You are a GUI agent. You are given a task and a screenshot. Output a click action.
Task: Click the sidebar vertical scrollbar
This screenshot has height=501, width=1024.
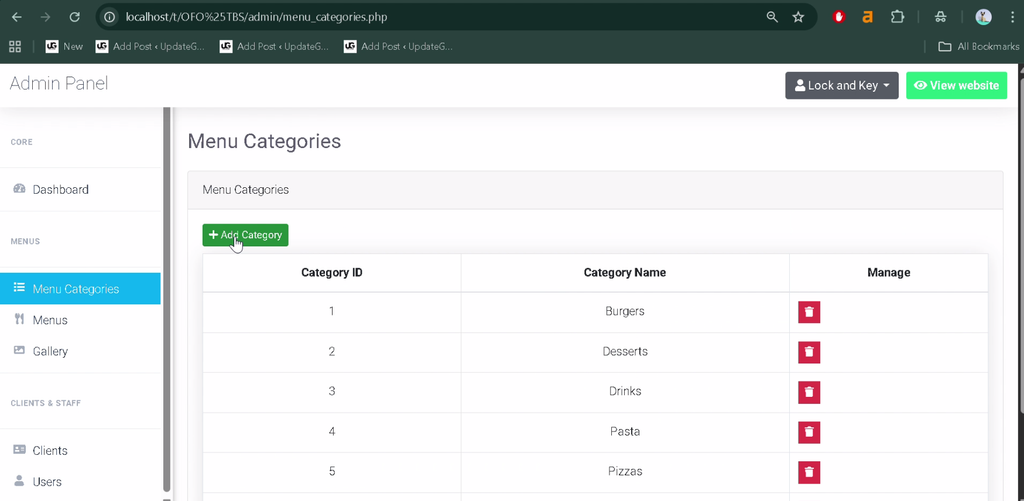[167, 299]
